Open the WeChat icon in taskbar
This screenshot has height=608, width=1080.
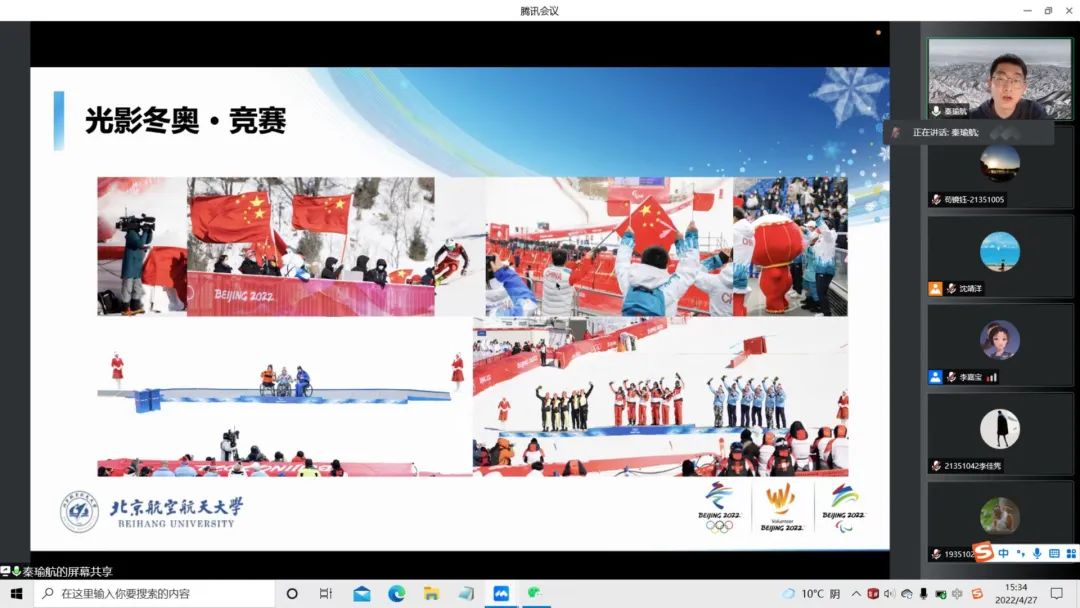(x=535, y=593)
